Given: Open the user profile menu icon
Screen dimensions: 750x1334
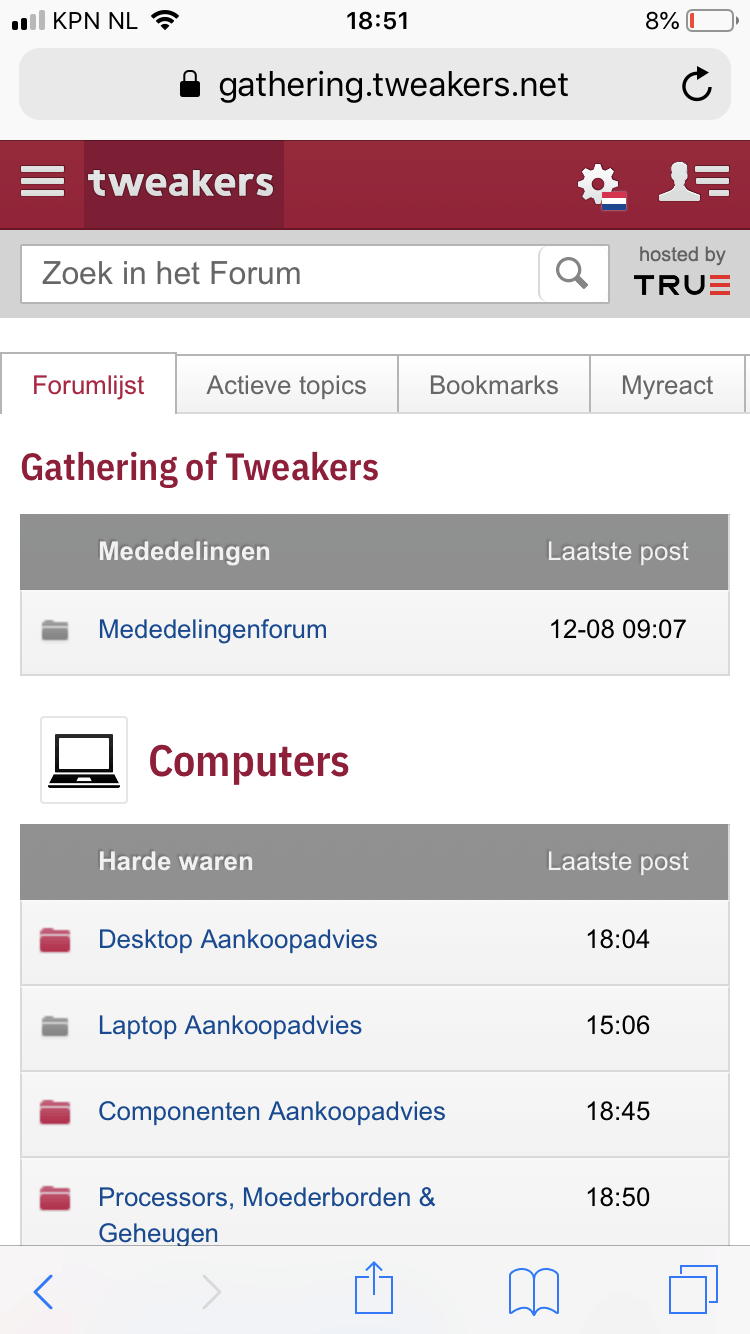Looking at the screenshot, I should point(693,182).
